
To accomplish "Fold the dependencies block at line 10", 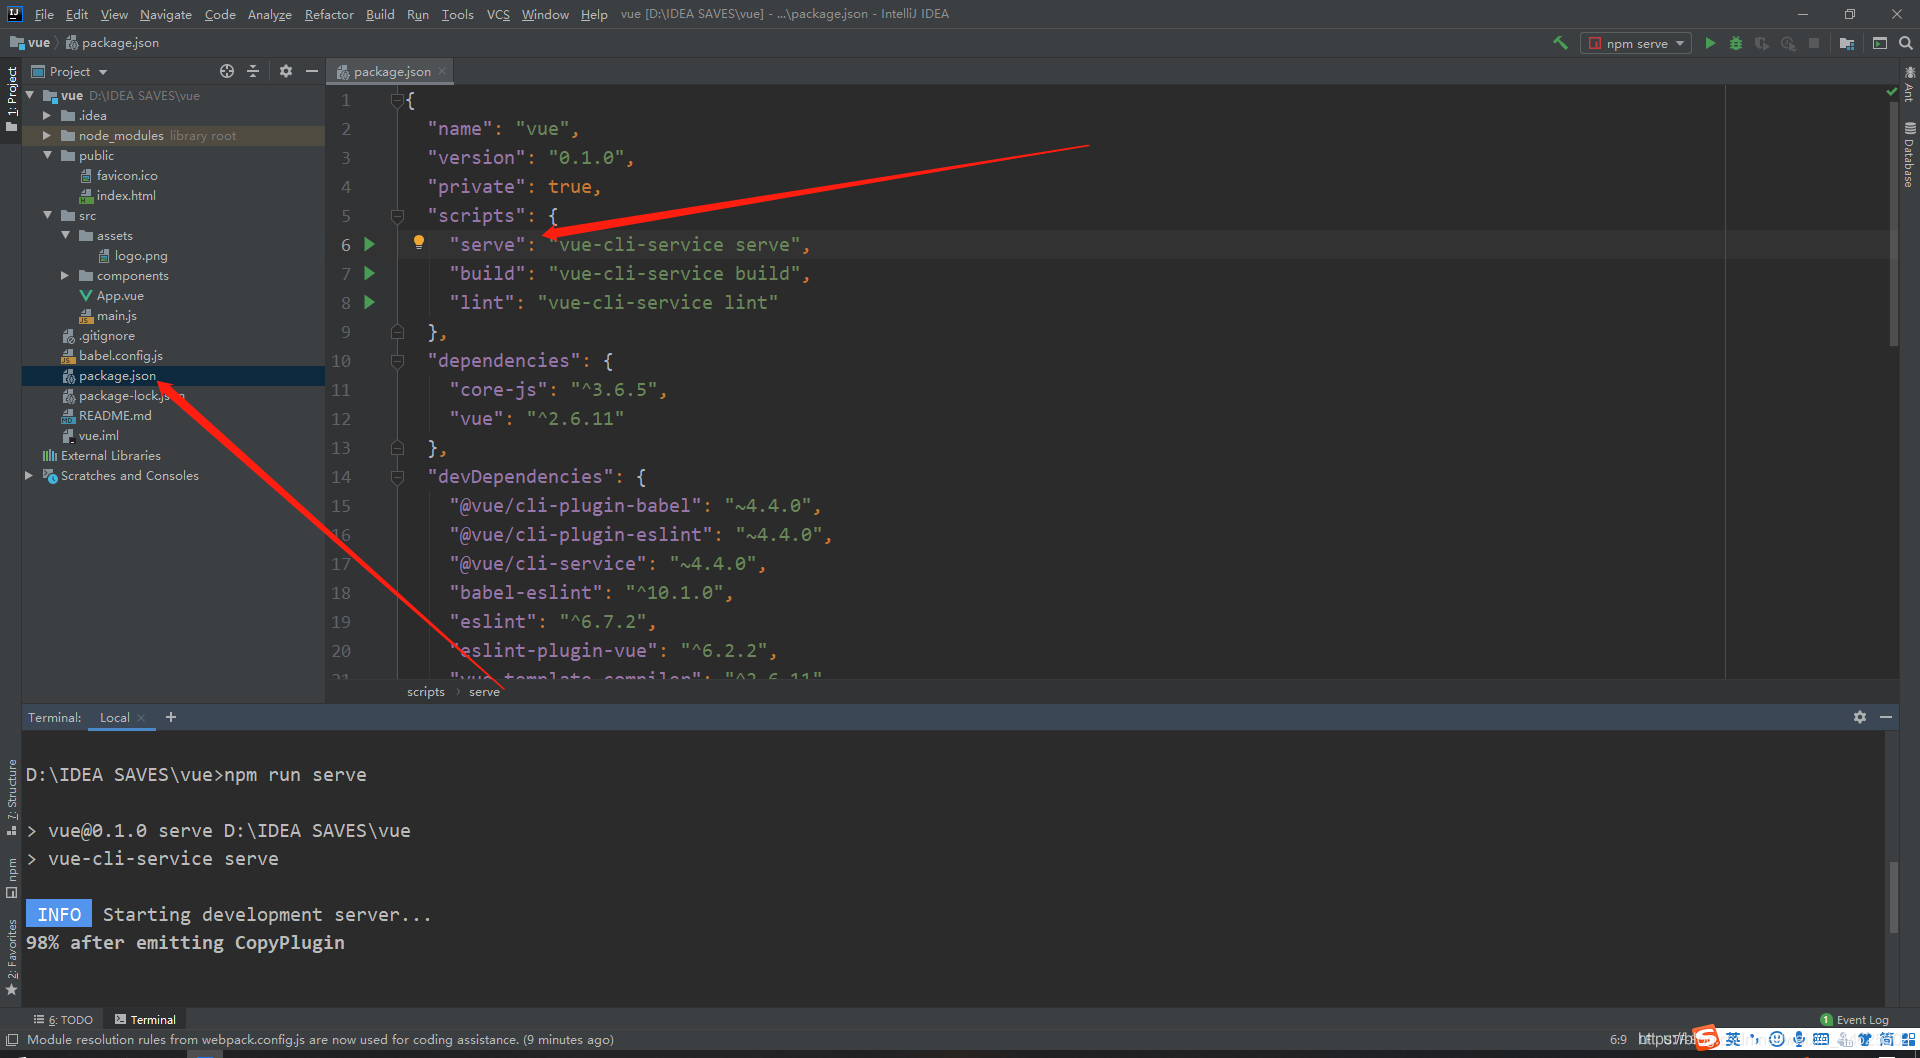I will [x=397, y=361].
